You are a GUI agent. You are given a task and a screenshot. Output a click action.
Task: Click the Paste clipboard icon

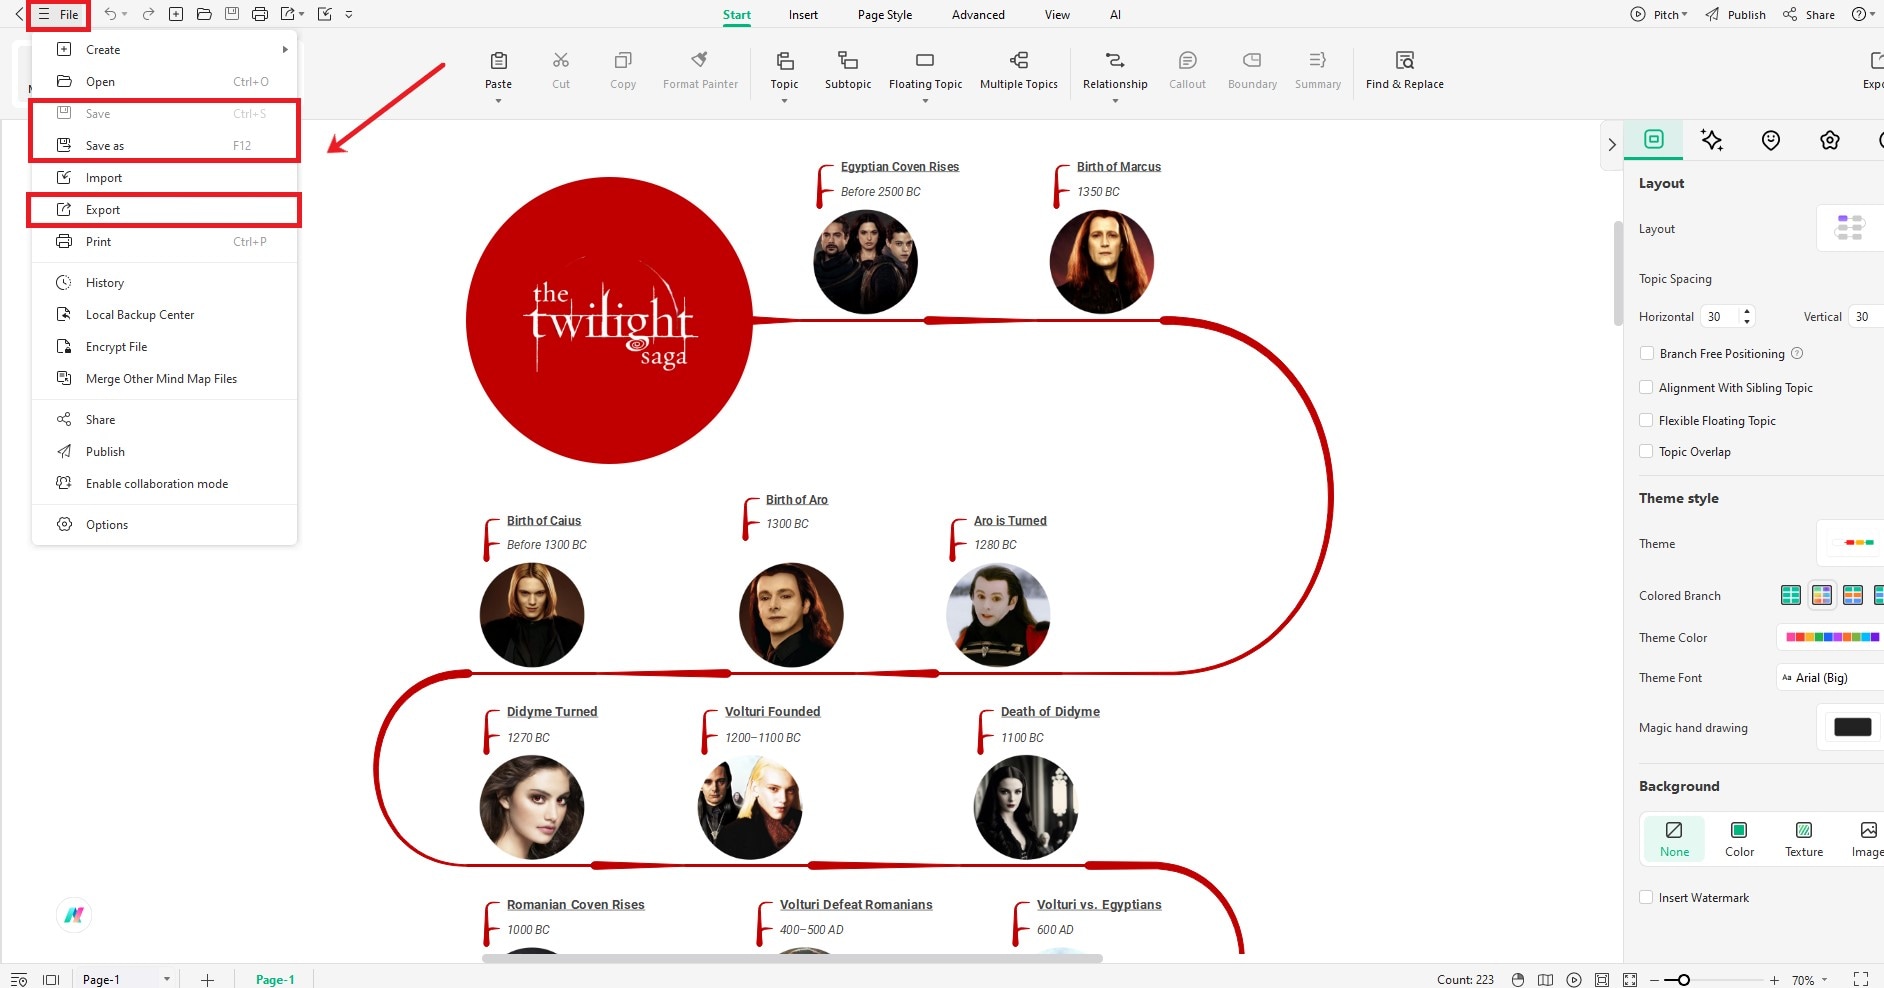pyautogui.click(x=499, y=61)
